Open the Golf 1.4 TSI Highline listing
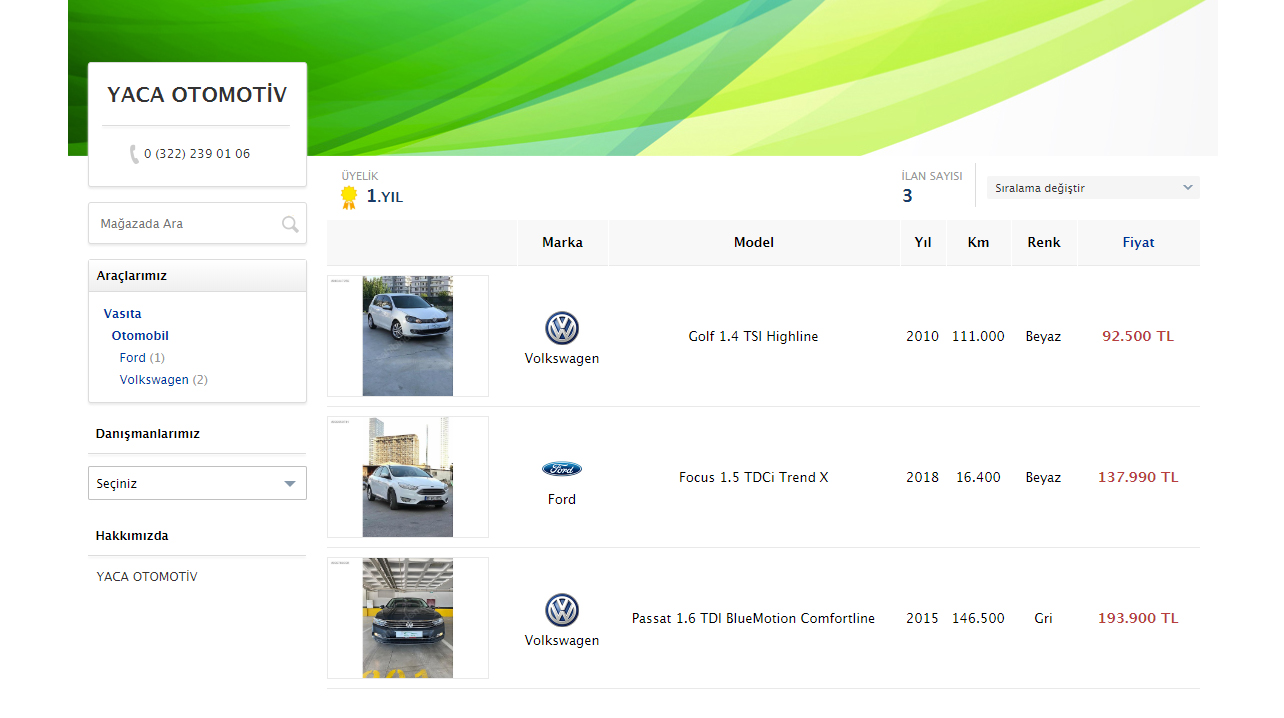 pos(753,337)
